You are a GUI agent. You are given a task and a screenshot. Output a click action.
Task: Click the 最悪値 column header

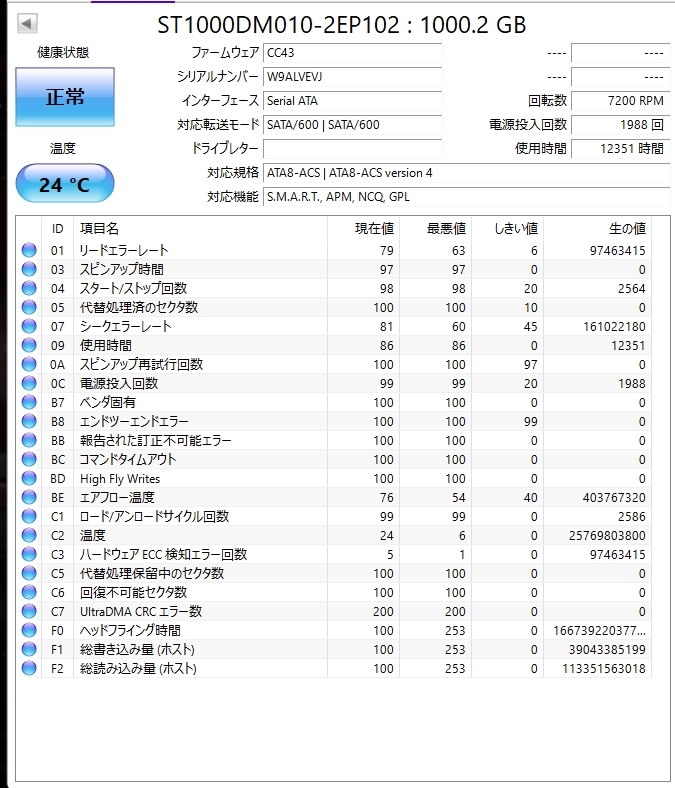click(x=435, y=229)
